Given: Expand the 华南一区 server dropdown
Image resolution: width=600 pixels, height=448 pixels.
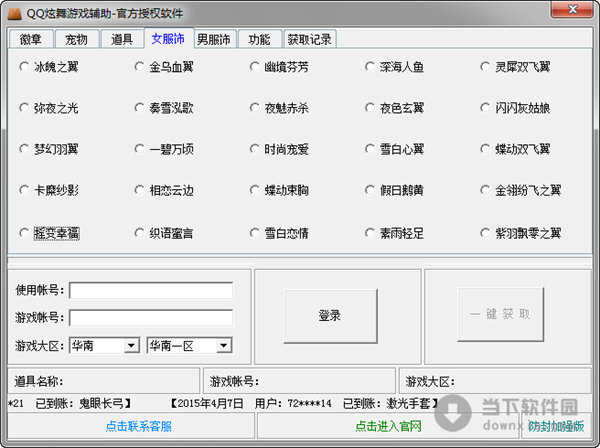Looking at the screenshot, I should (189, 345).
